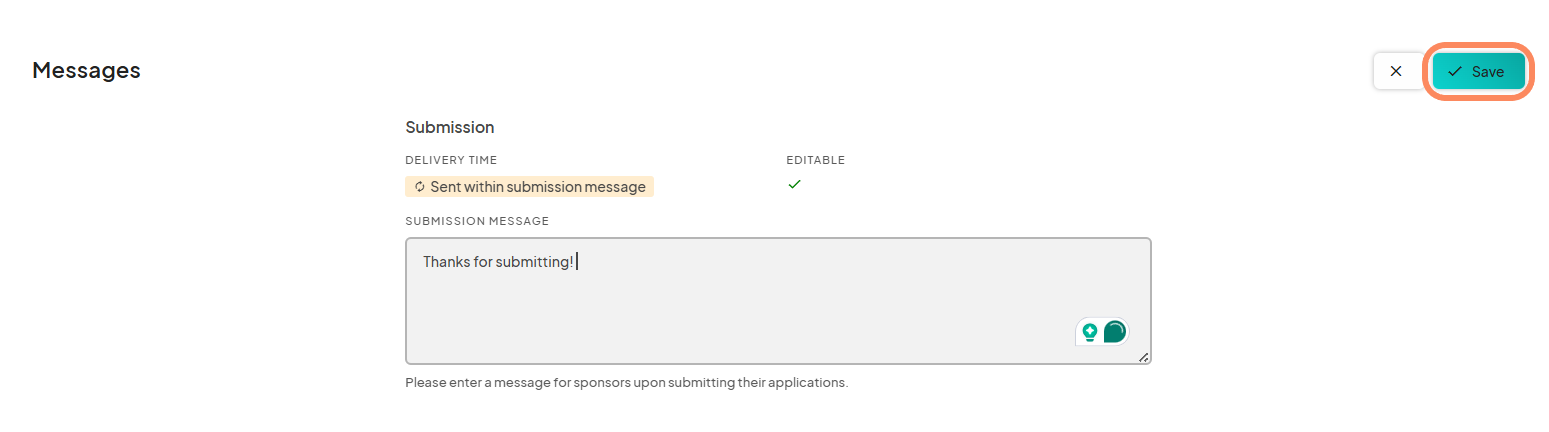Click the green lightbulb suggestion icon
The height and width of the screenshot is (432, 1549).
pos(1090,332)
